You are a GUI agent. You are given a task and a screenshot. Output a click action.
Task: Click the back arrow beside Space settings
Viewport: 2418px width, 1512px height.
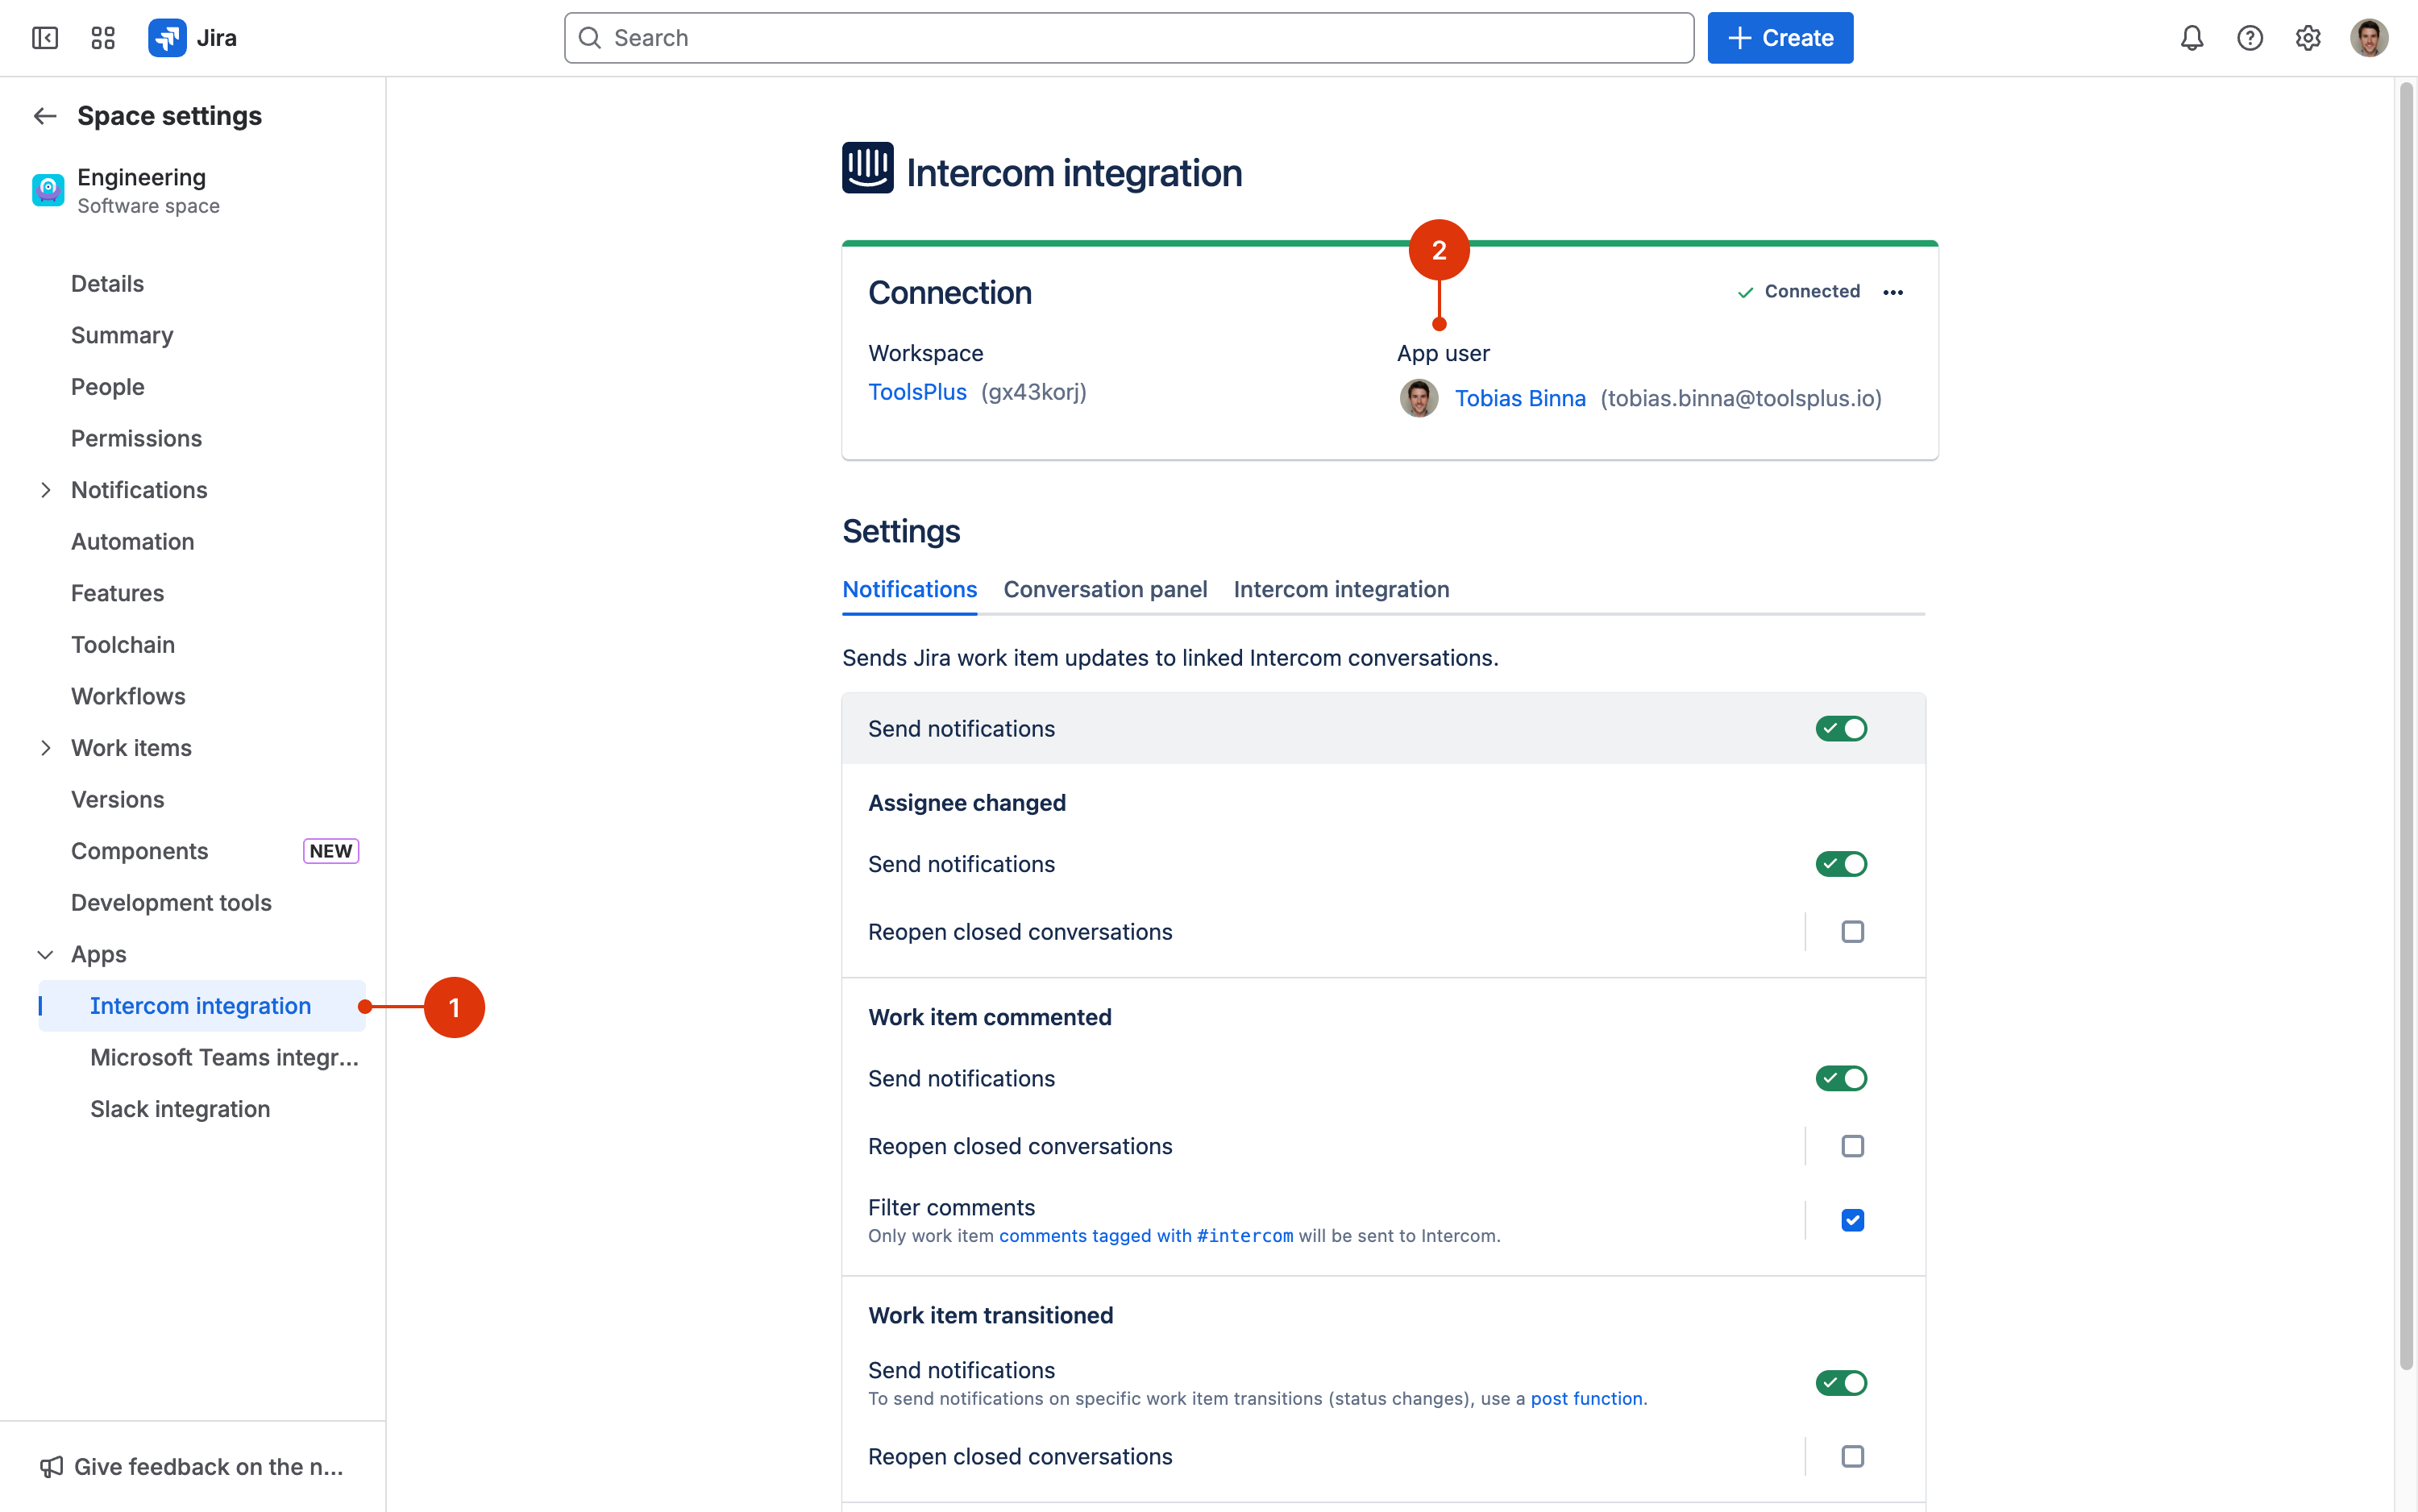tap(45, 116)
